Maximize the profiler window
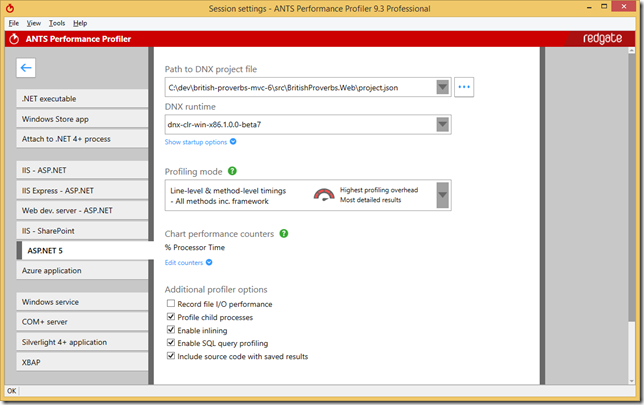Viewport: 644px width, 405px height. 604,7
